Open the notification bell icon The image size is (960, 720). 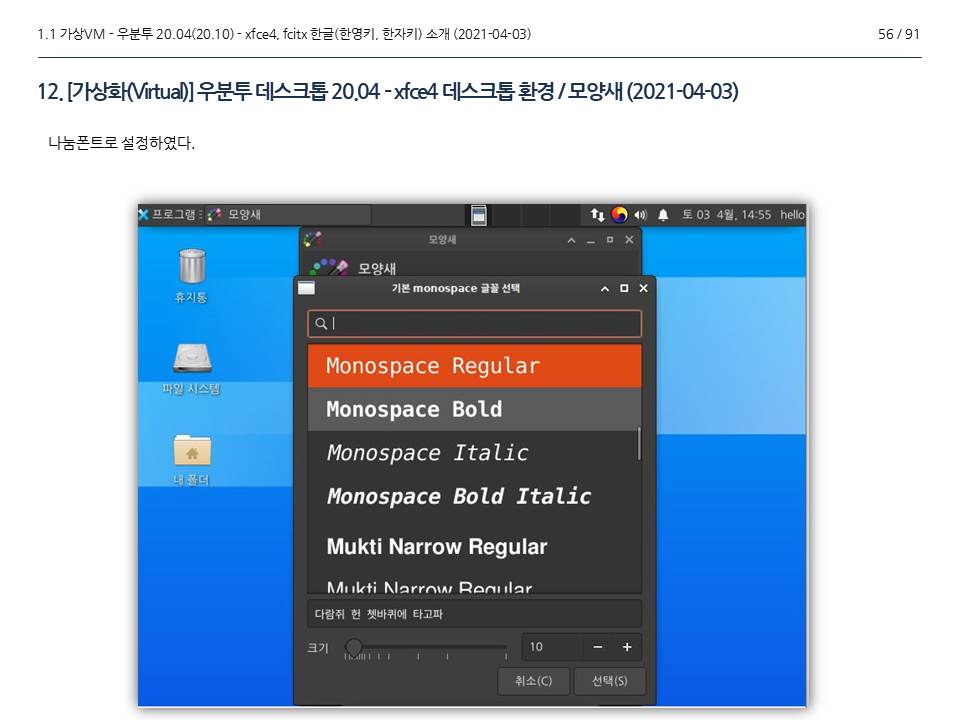pyautogui.click(x=663, y=215)
